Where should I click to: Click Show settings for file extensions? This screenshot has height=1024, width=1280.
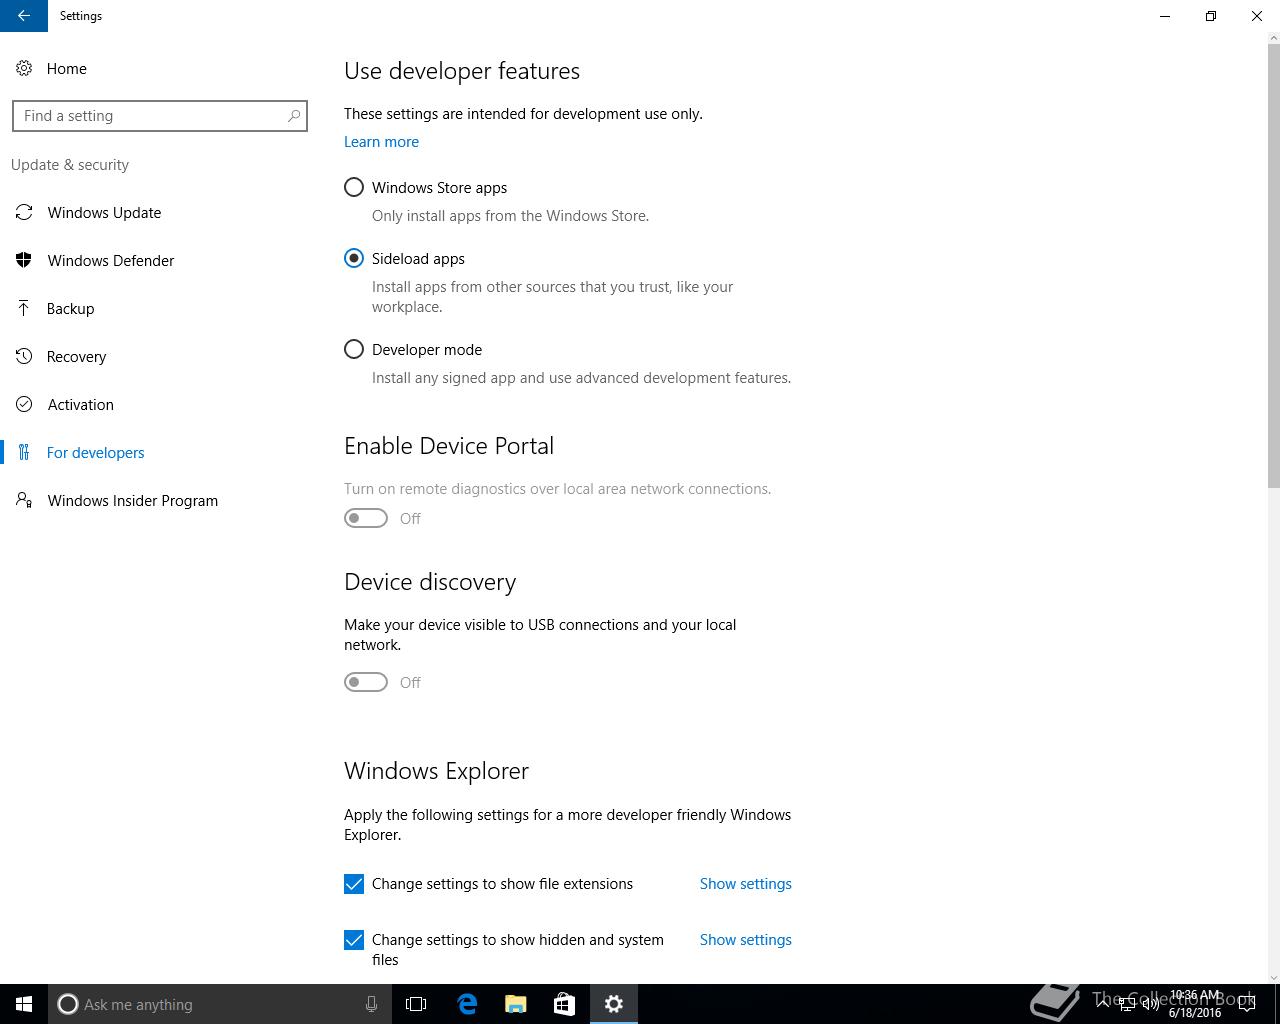[746, 884]
